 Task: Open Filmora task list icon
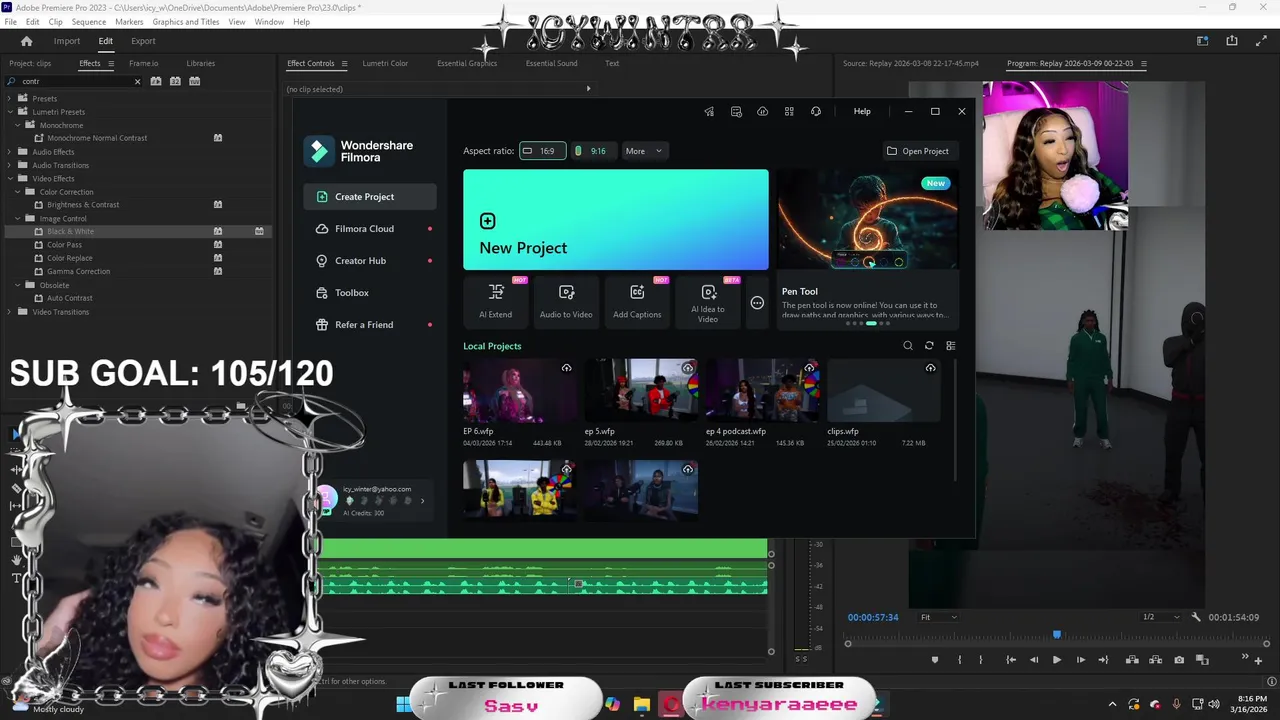(x=736, y=111)
